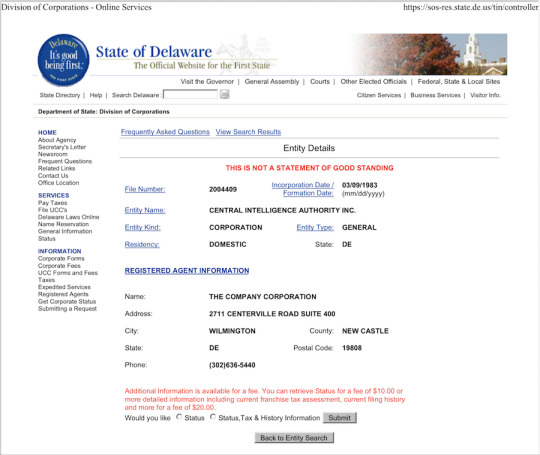Click the search go icon button
Image resolution: width=540 pixels, height=455 pixels.
point(225,94)
